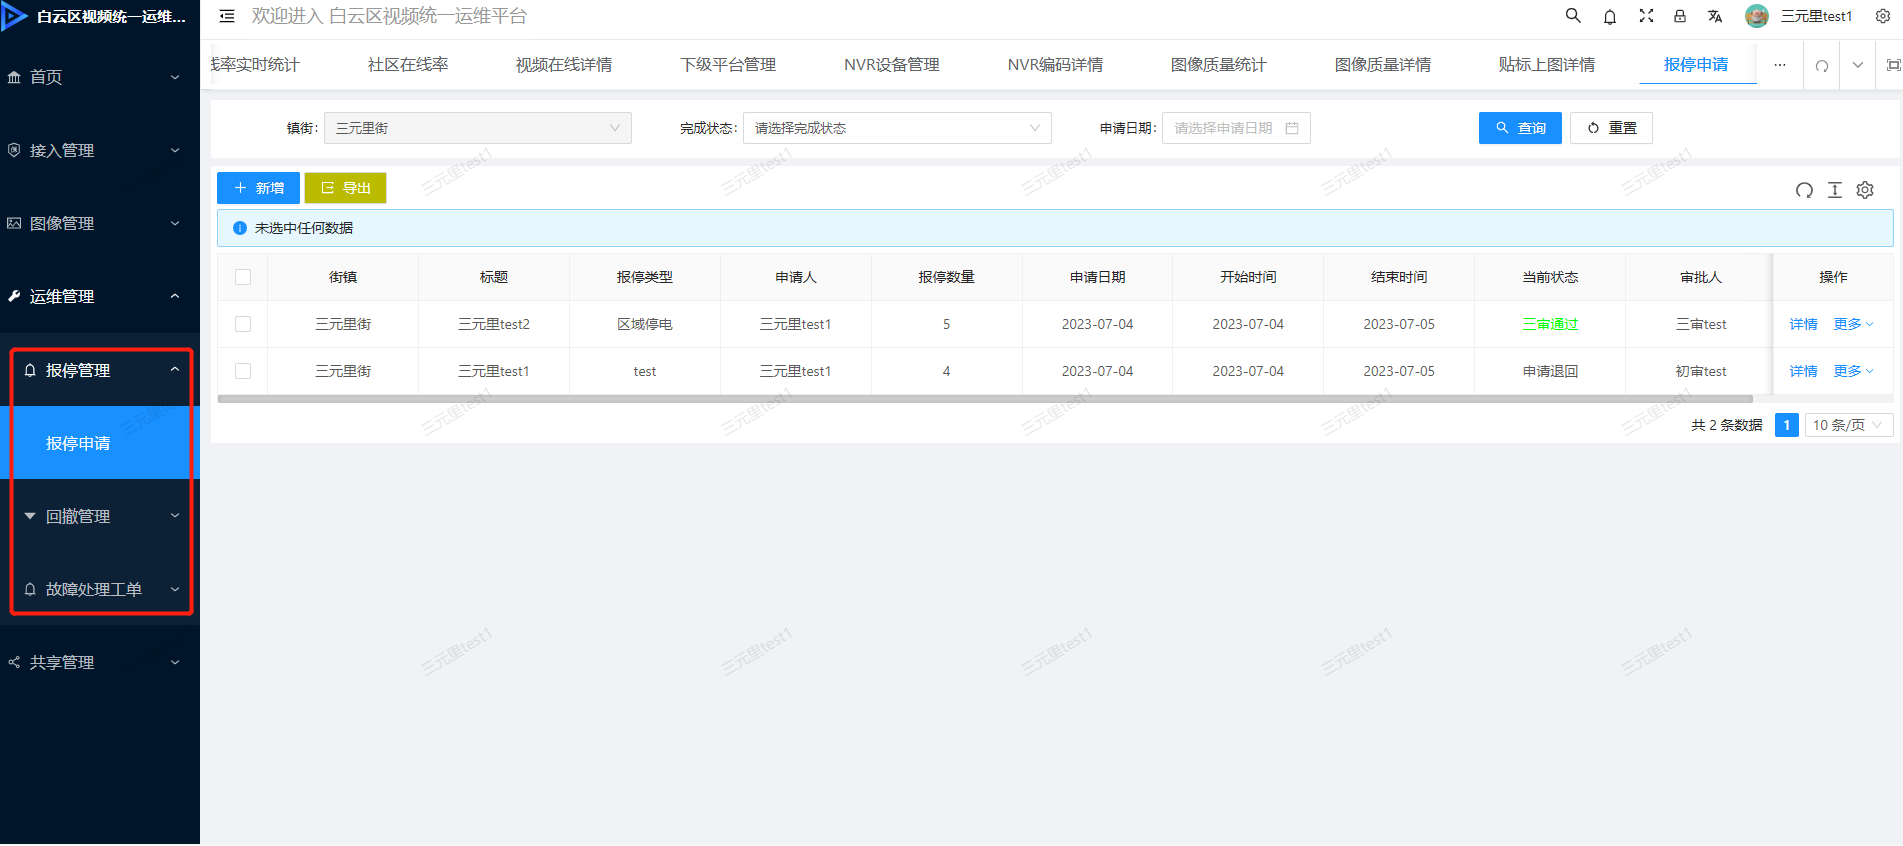Toggle fullscreen mode icon

pos(1646,16)
